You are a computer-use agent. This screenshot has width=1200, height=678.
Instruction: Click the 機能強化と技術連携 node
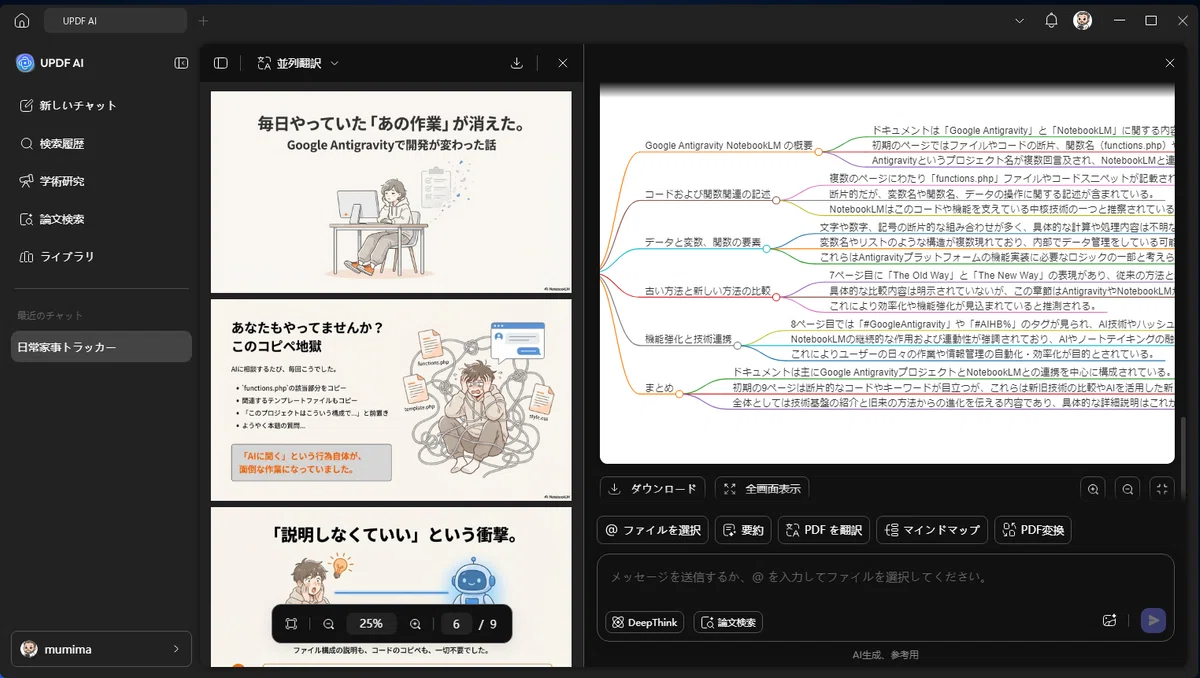click(x=688, y=339)
